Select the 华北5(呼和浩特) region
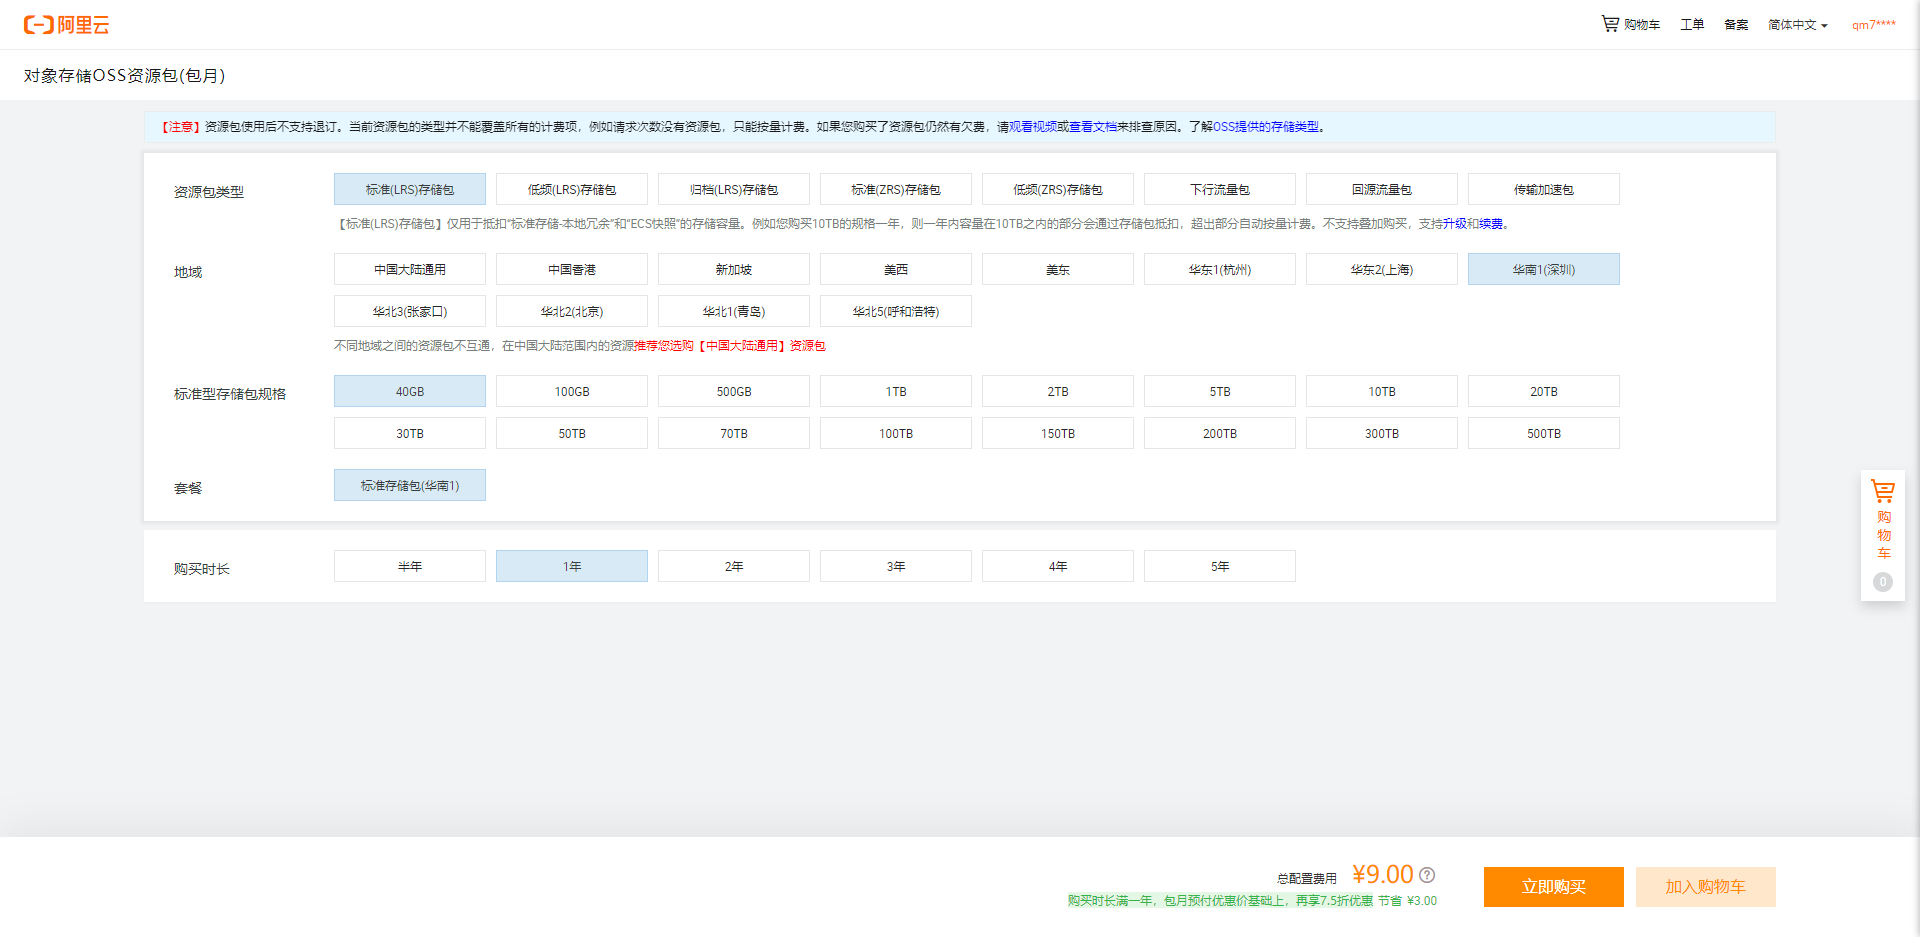This screenshot has height=937, width=1920. 896,311
